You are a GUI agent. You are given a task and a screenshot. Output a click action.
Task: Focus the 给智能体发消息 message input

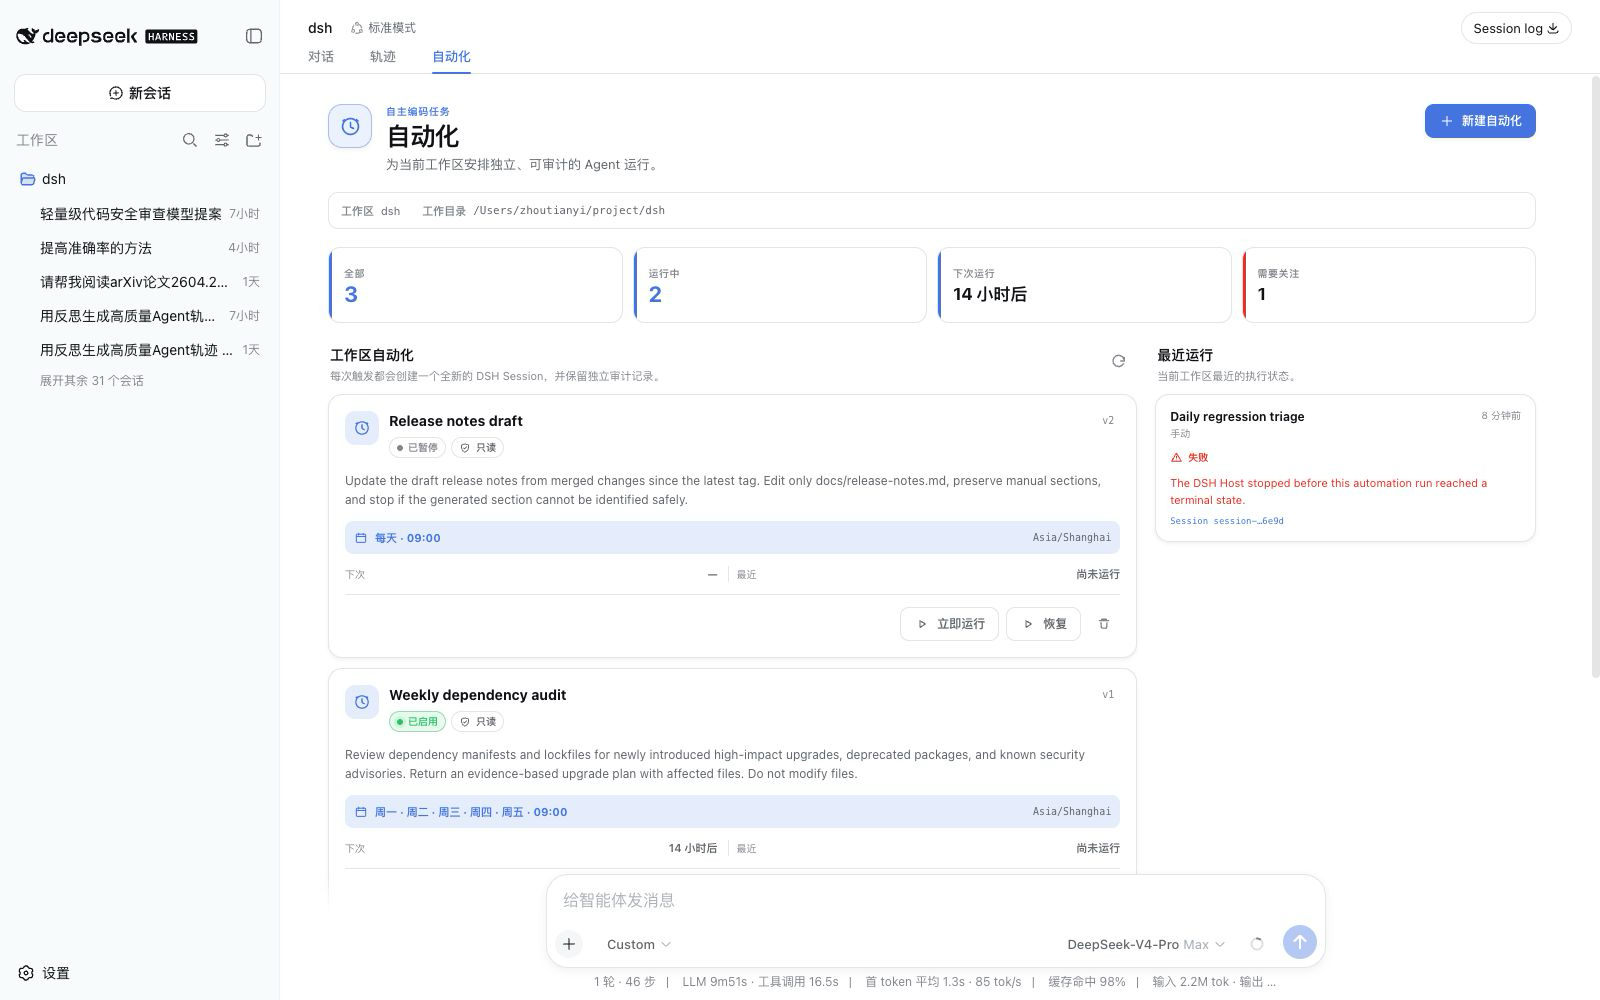click(x=935, y=900)
